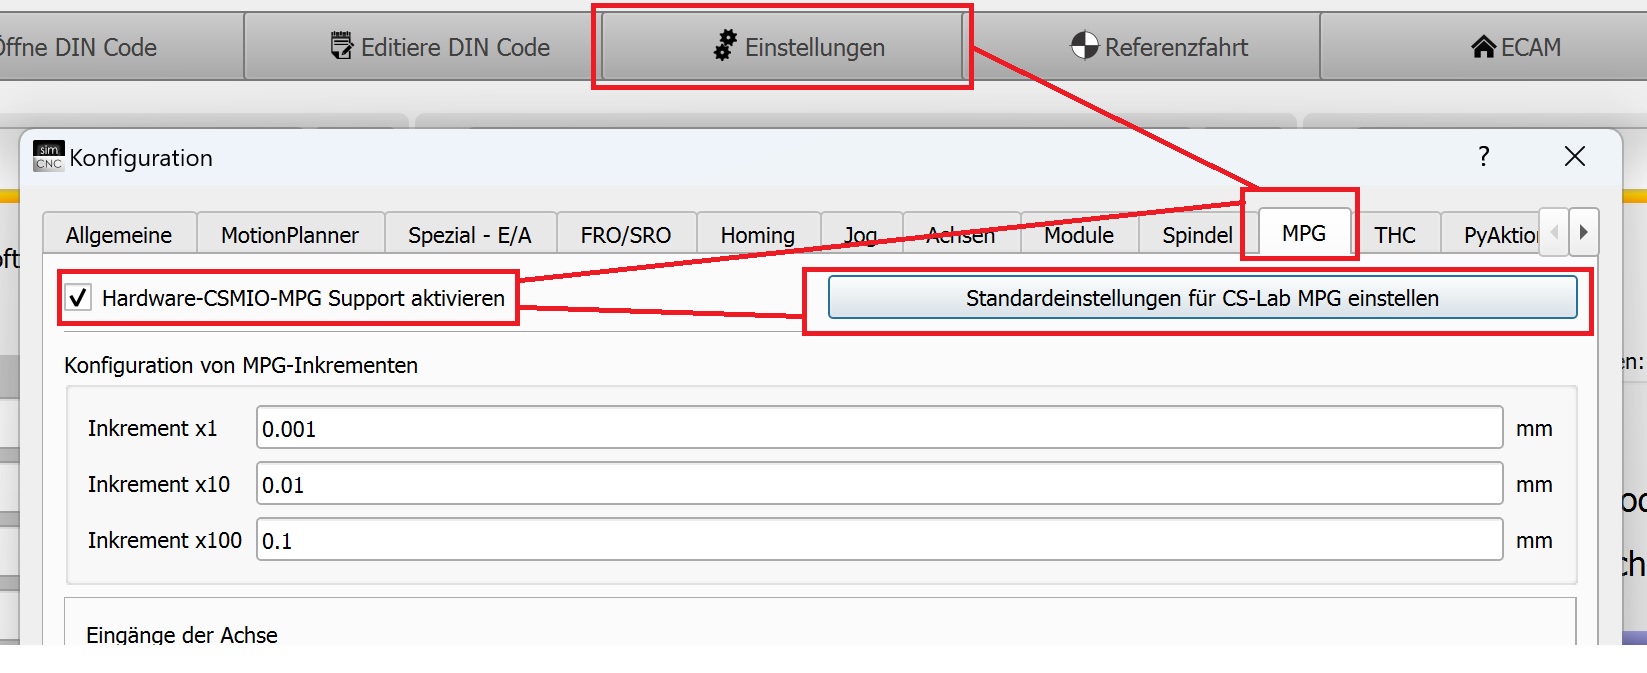This screenshot has height=673, width=1647.
Task: Click the question mark help button
Action: (1484, 156)
